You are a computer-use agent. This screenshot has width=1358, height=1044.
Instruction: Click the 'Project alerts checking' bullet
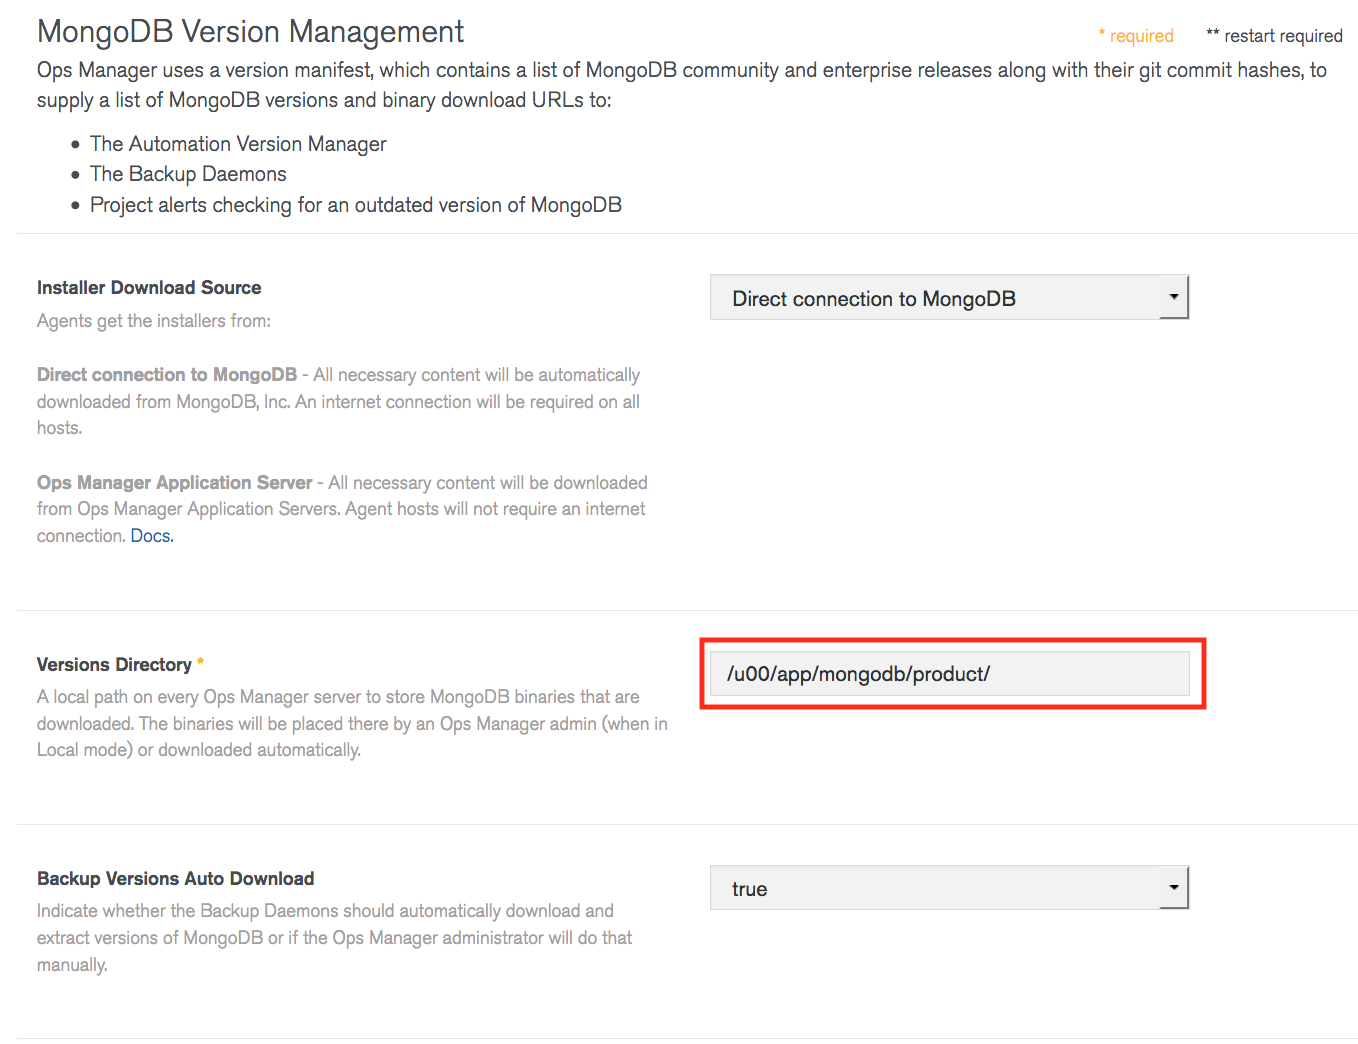click(356, 205)
